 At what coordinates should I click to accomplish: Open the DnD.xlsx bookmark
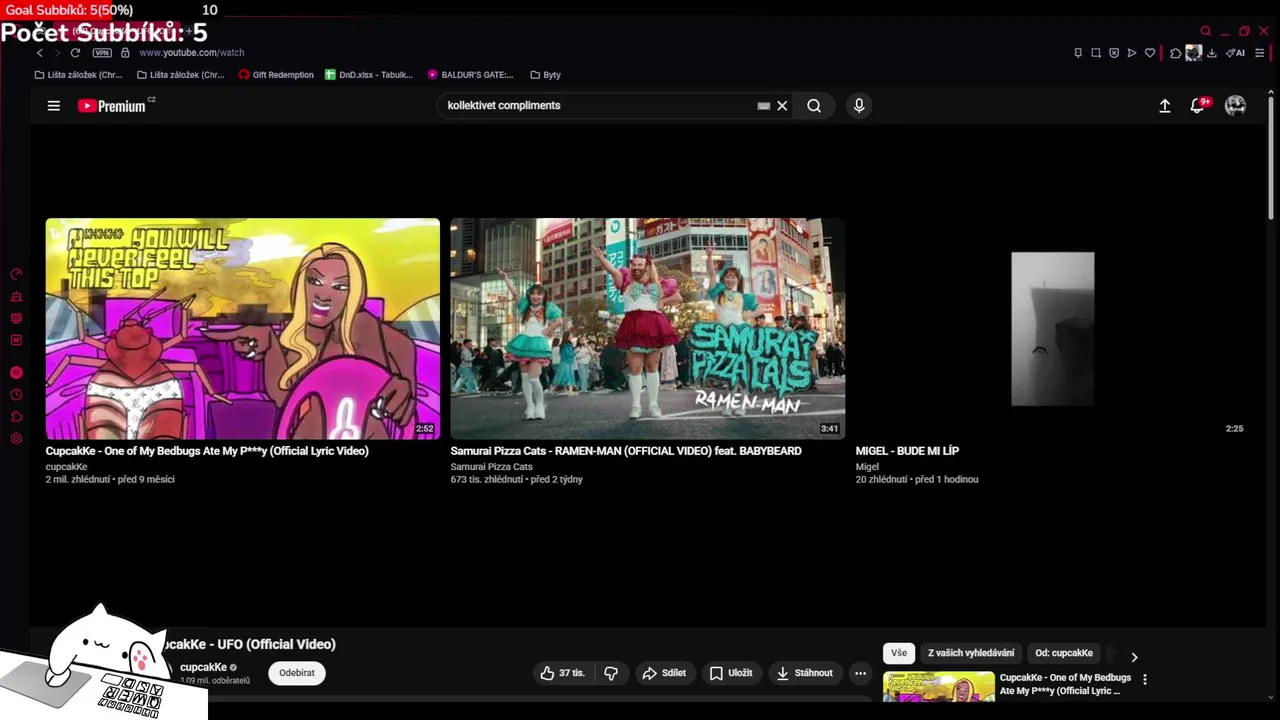(369, 75)
